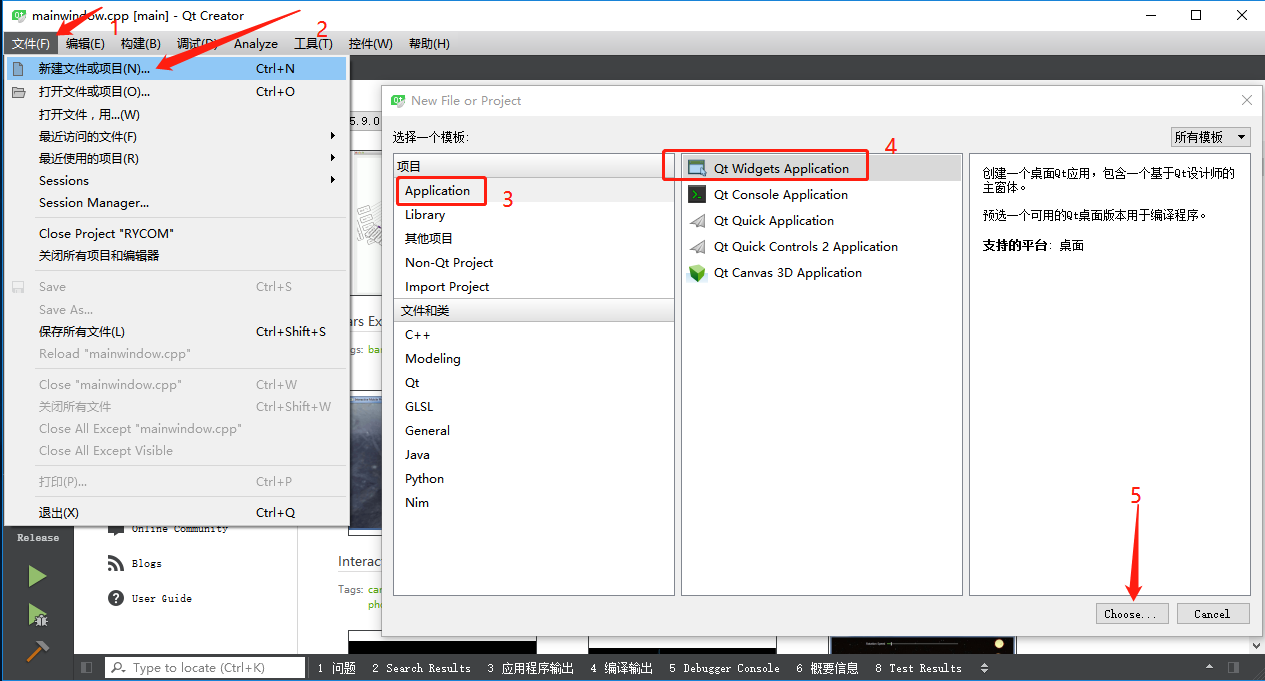This screenshot has width=1265, height=681.
Task: Build the project with the hammer icon
Action: (x=37, y=651)
